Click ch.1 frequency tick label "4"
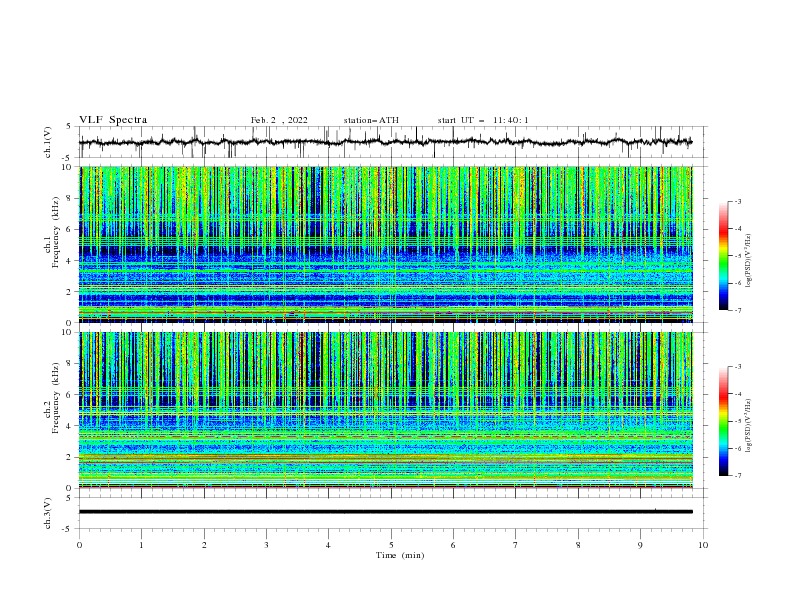 (71, 261)
